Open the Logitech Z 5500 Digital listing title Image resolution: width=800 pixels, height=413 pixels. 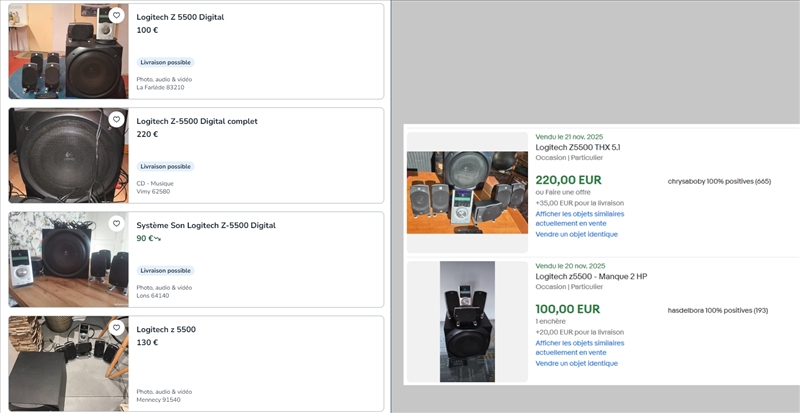180,17
